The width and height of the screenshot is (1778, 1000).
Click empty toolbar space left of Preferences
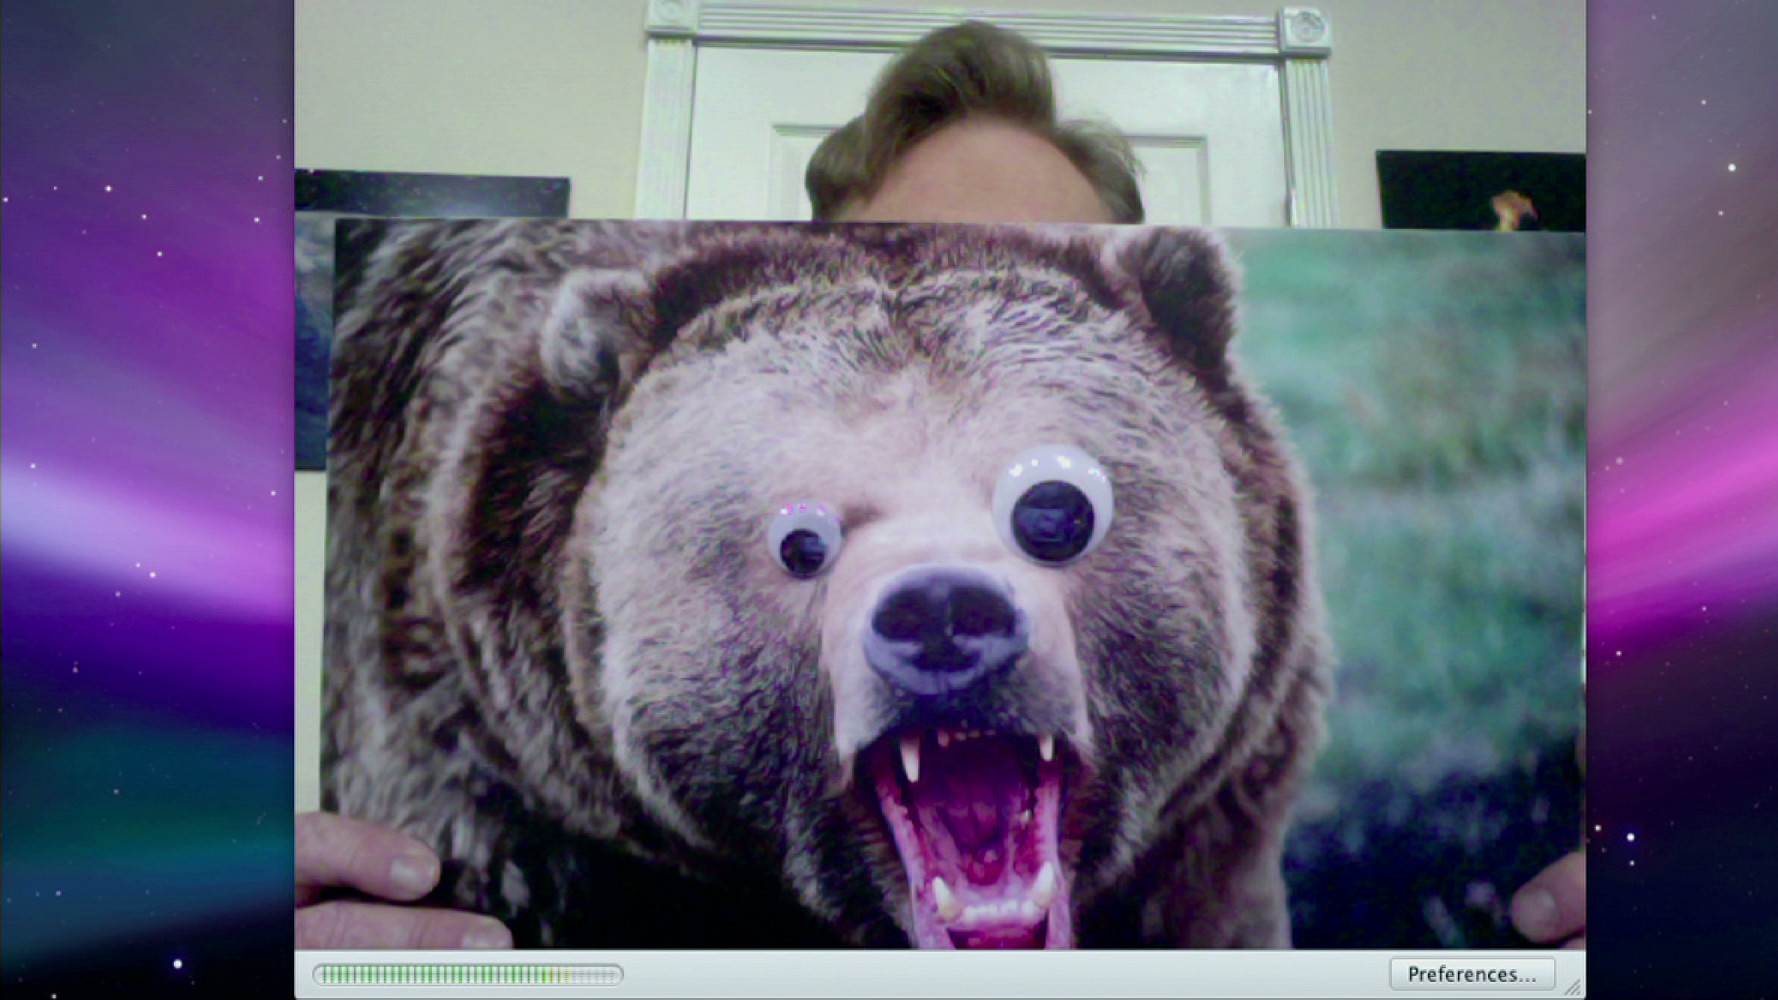(x=1000, y=974)
